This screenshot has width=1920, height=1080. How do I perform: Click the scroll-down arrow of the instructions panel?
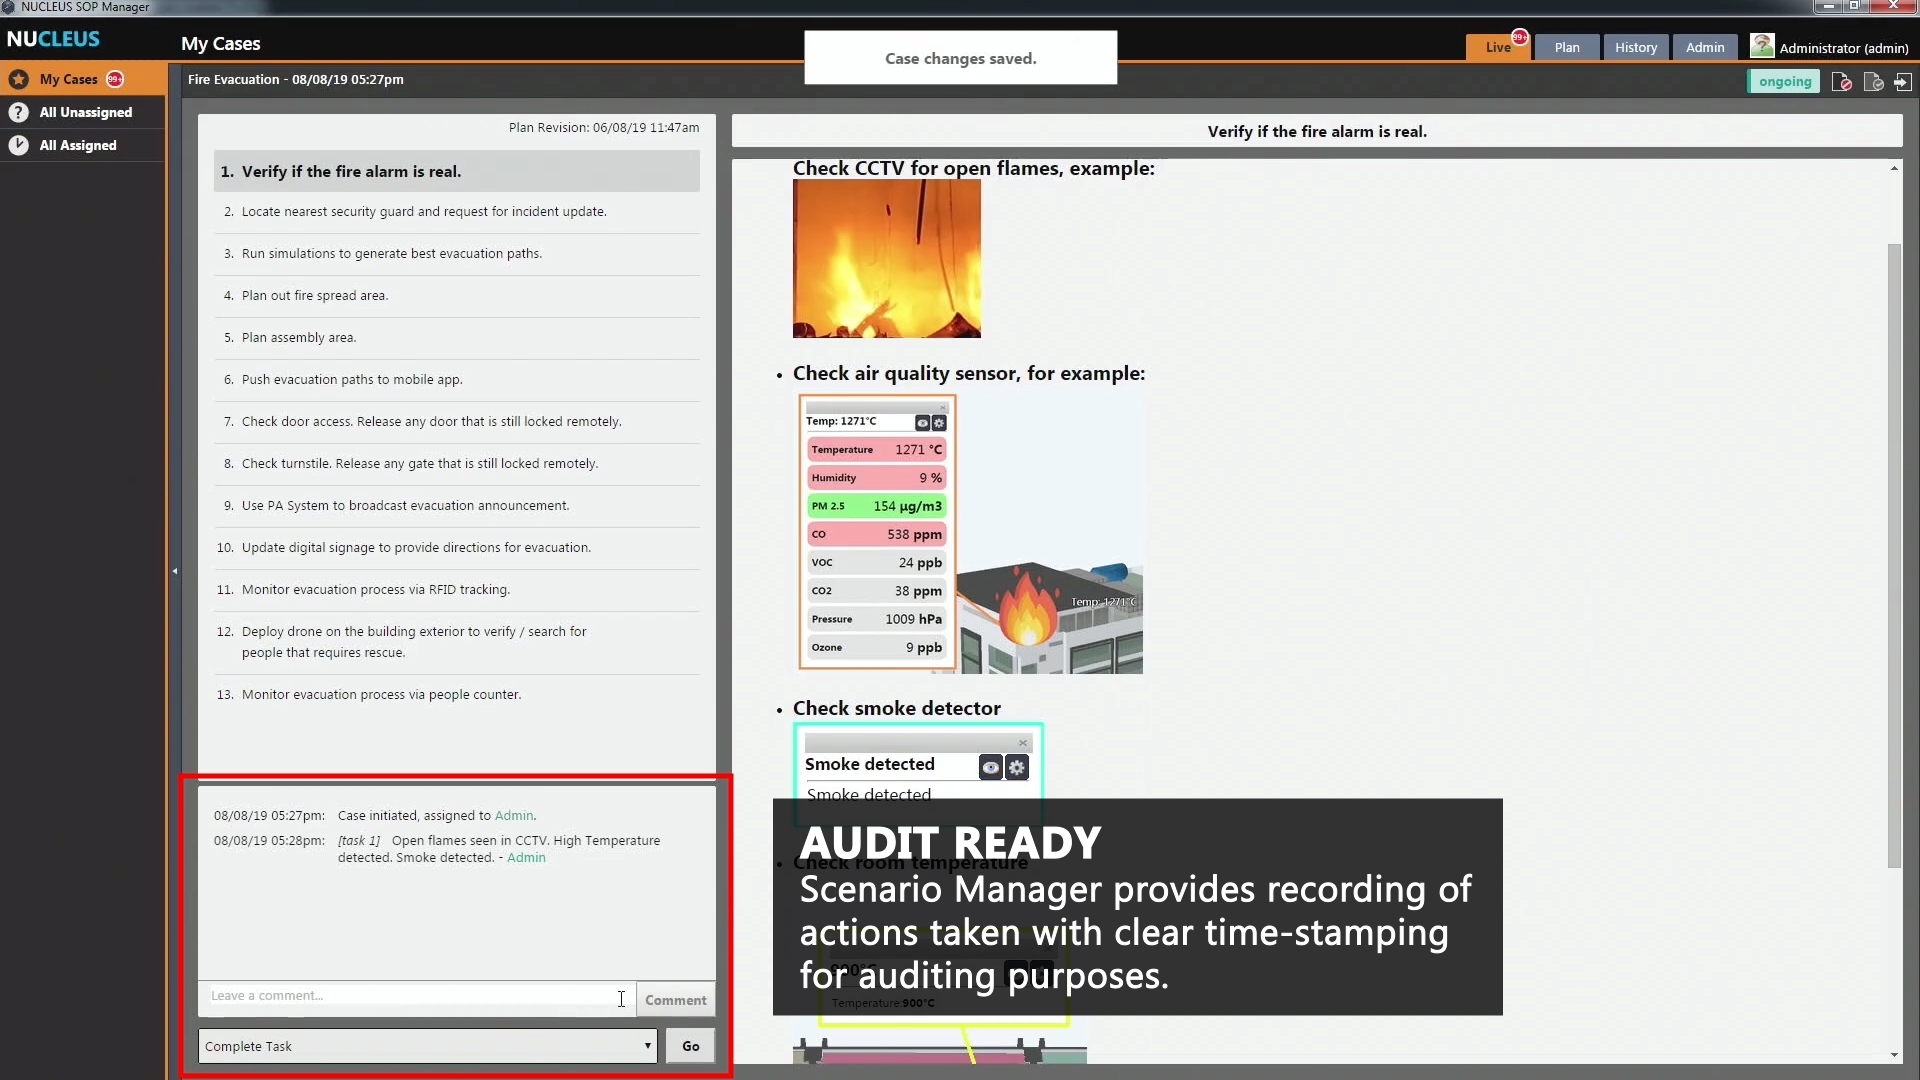(x=1894, y=1055)
